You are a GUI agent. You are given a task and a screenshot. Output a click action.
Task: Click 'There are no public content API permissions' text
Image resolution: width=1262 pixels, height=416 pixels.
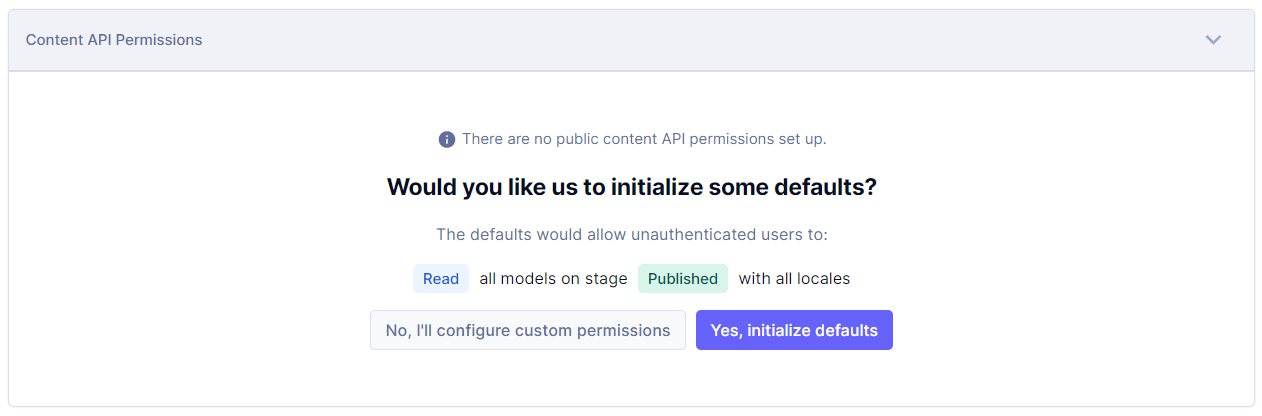(644, 139)
